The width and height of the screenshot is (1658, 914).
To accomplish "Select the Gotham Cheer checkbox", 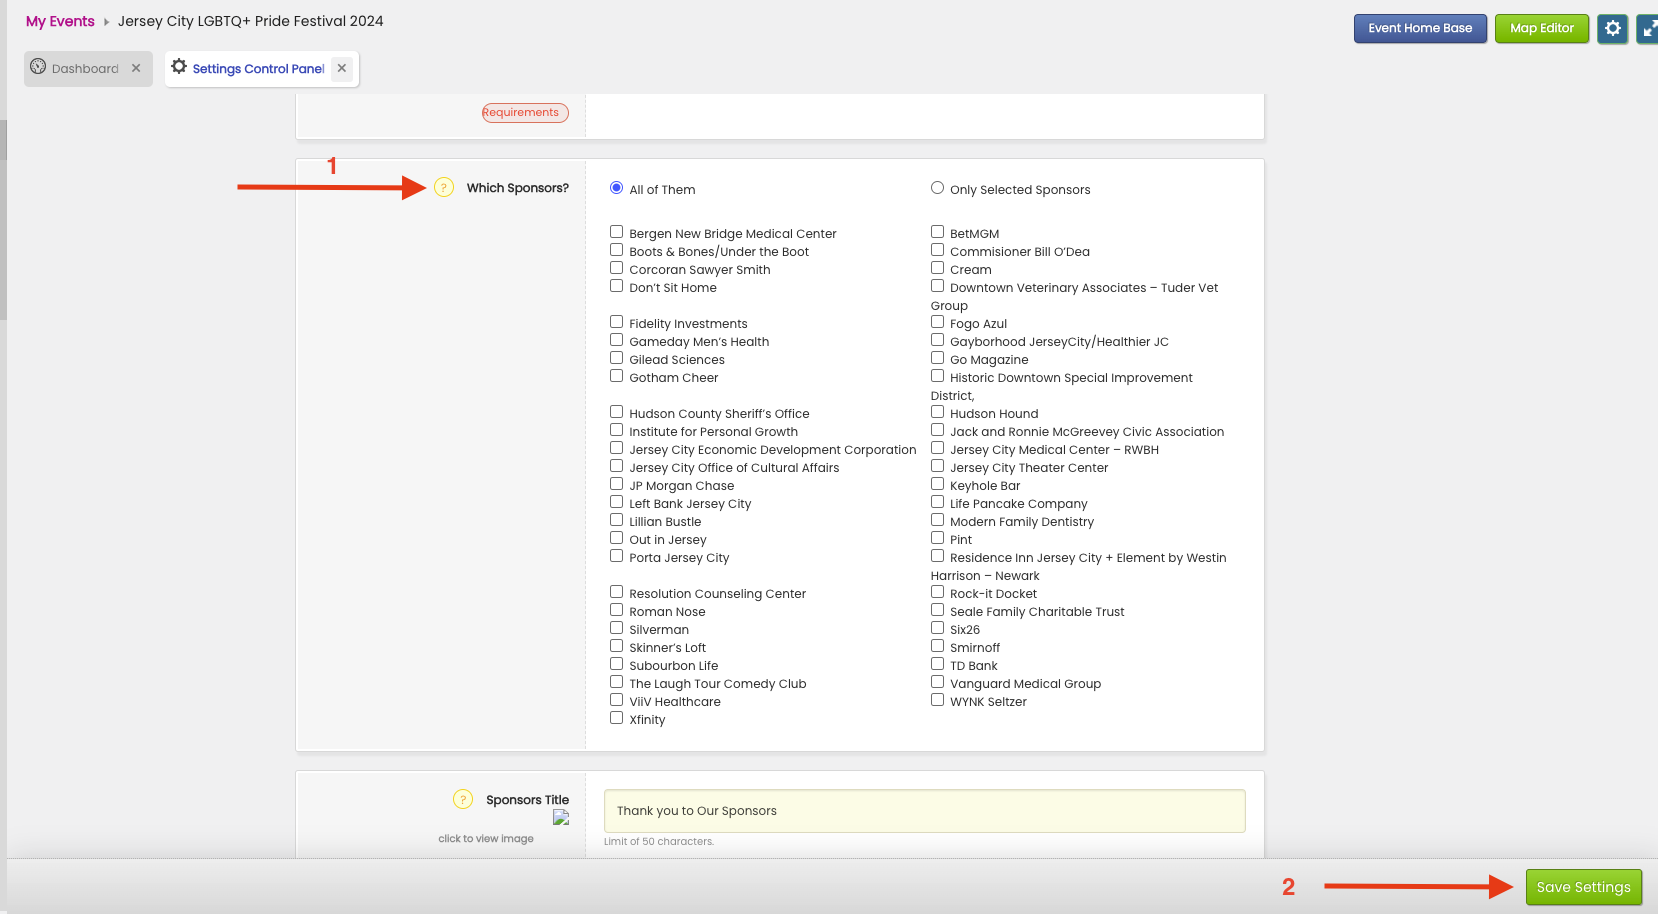I will pyautogui.click(x=617, y=376).
